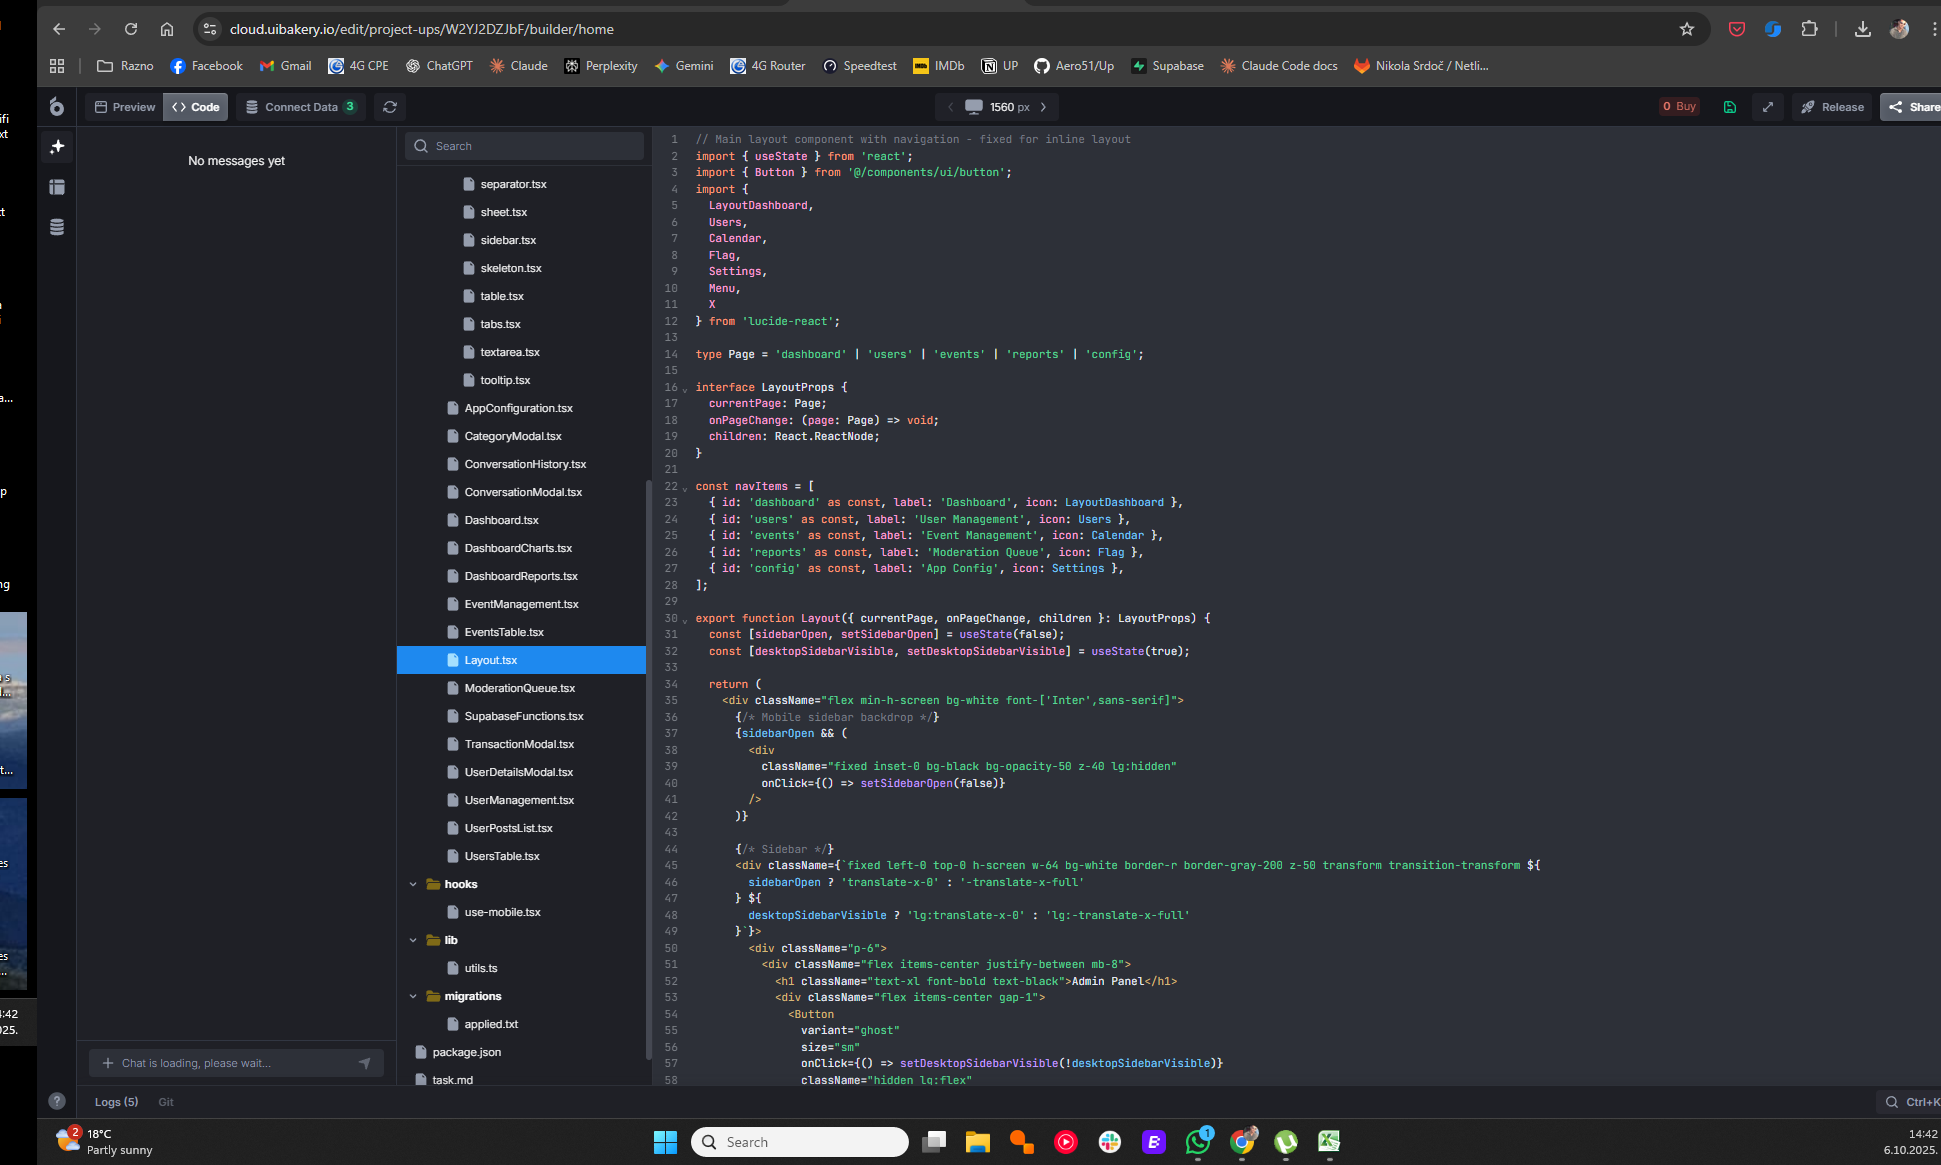
Task: Click the refresh icon beside Connect Data
Action: pos(390,107)
